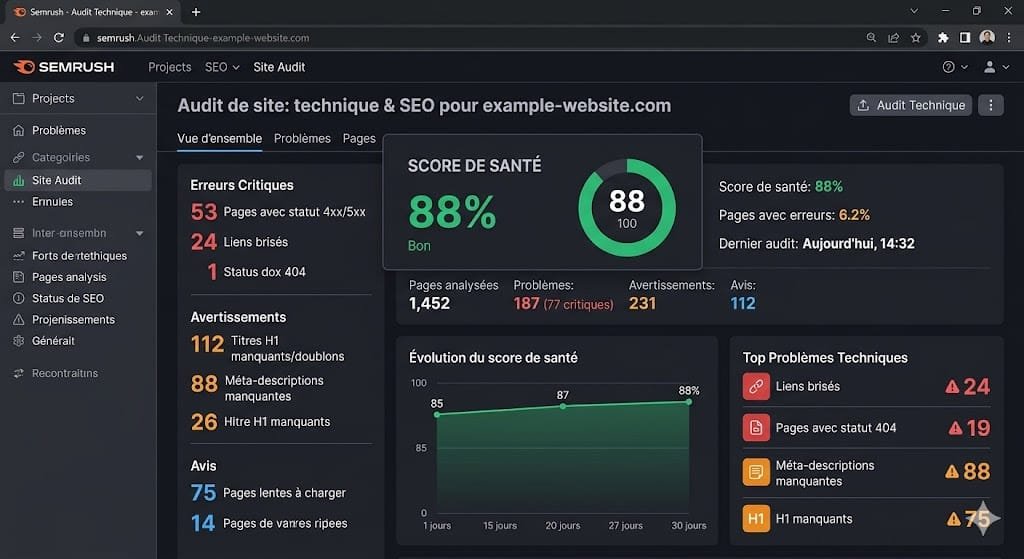Click the browser share icon

(893, 38)
